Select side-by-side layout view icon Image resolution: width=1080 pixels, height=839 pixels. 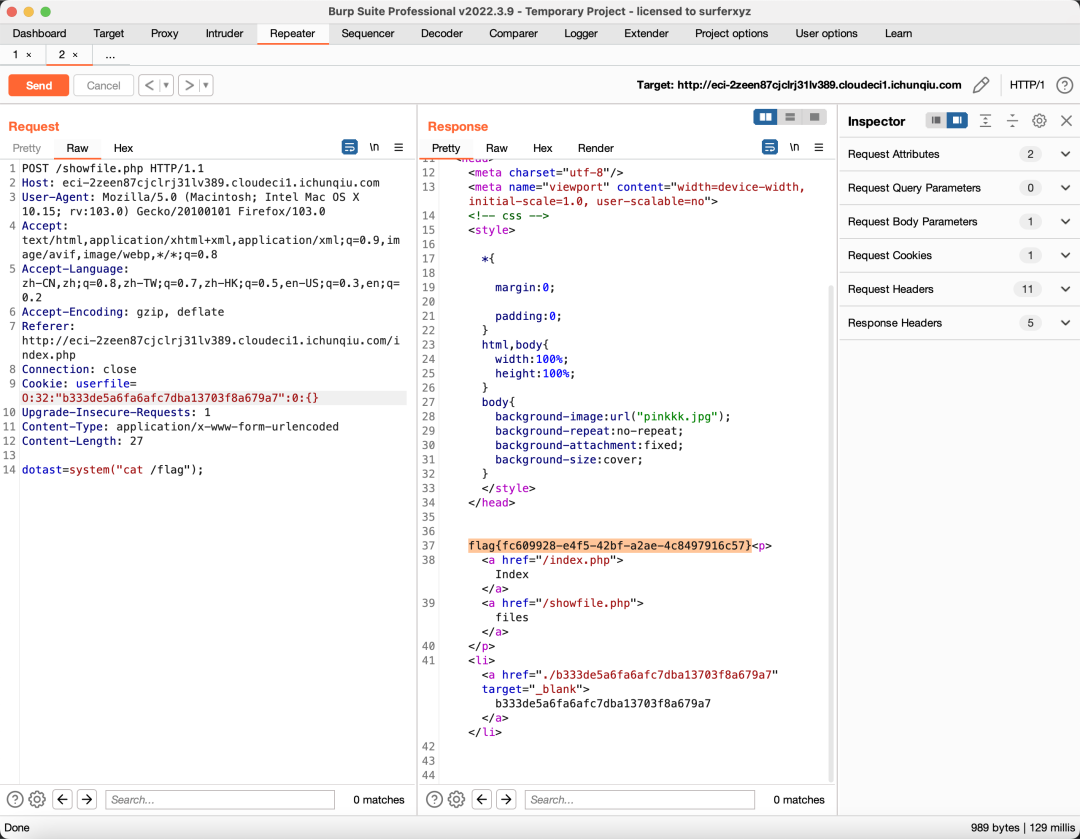(765, 117)
